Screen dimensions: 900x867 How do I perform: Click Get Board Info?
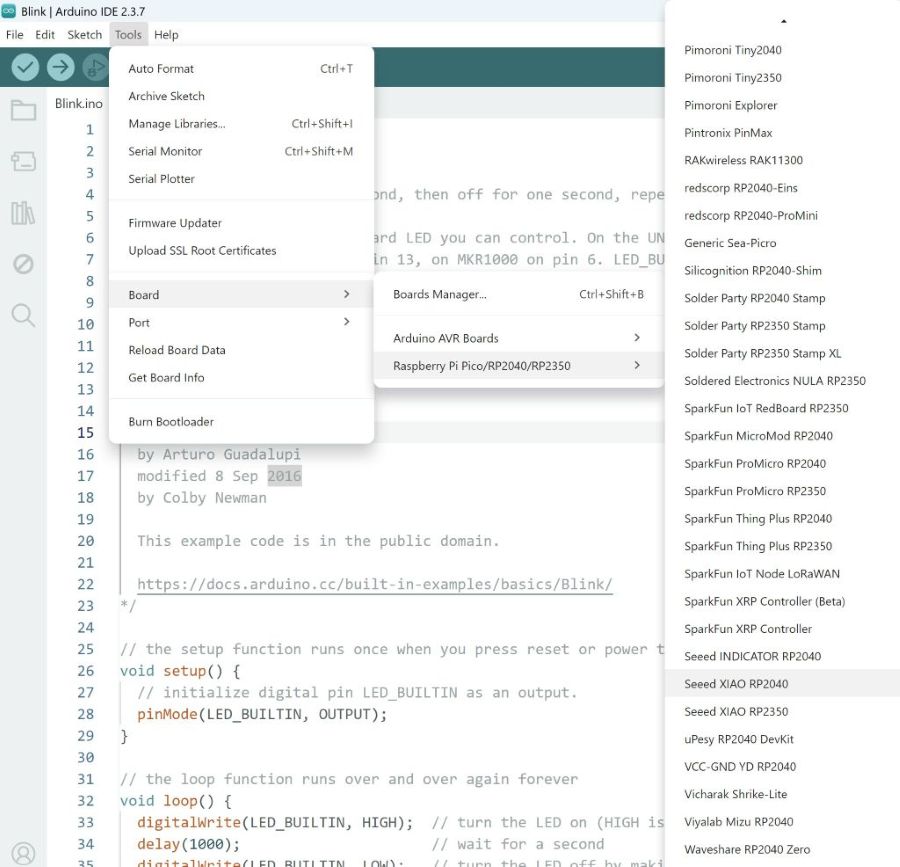click(241, 378)
